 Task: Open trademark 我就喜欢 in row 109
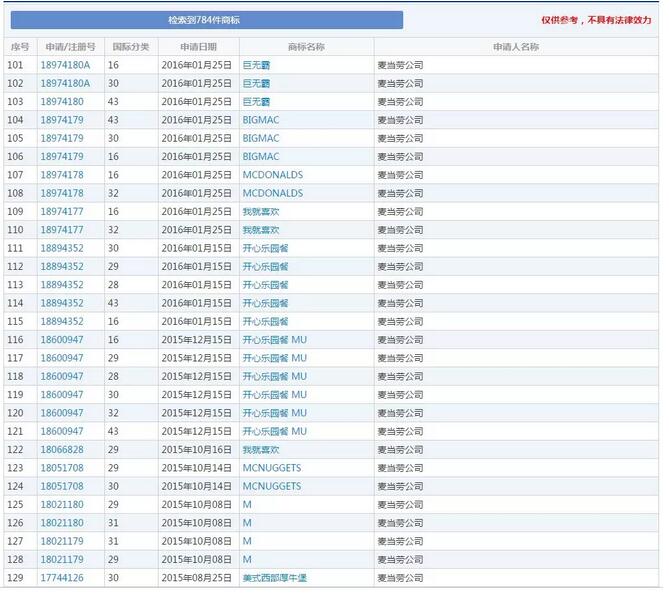point(261,212)
